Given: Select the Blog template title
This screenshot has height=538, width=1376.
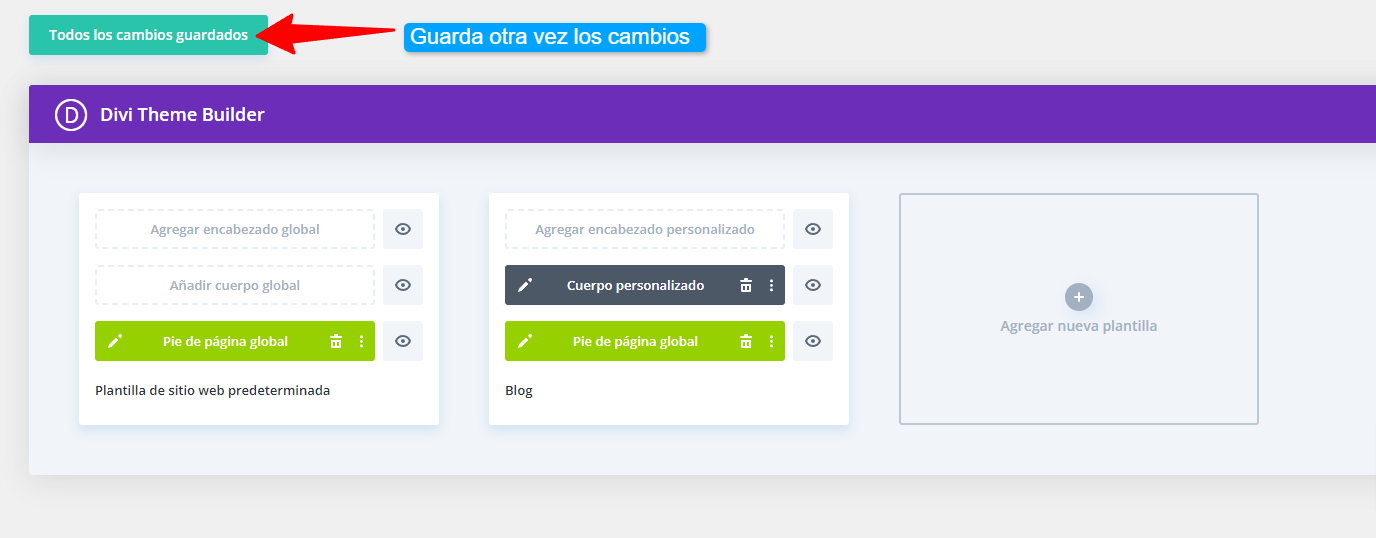Looking at the screenshot, I should pyautogui.click(x=519, y=390).
